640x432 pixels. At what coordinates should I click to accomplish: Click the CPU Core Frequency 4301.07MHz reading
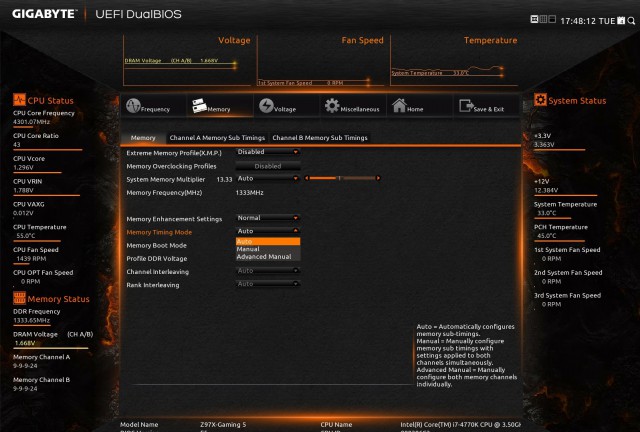click(44, 118)
